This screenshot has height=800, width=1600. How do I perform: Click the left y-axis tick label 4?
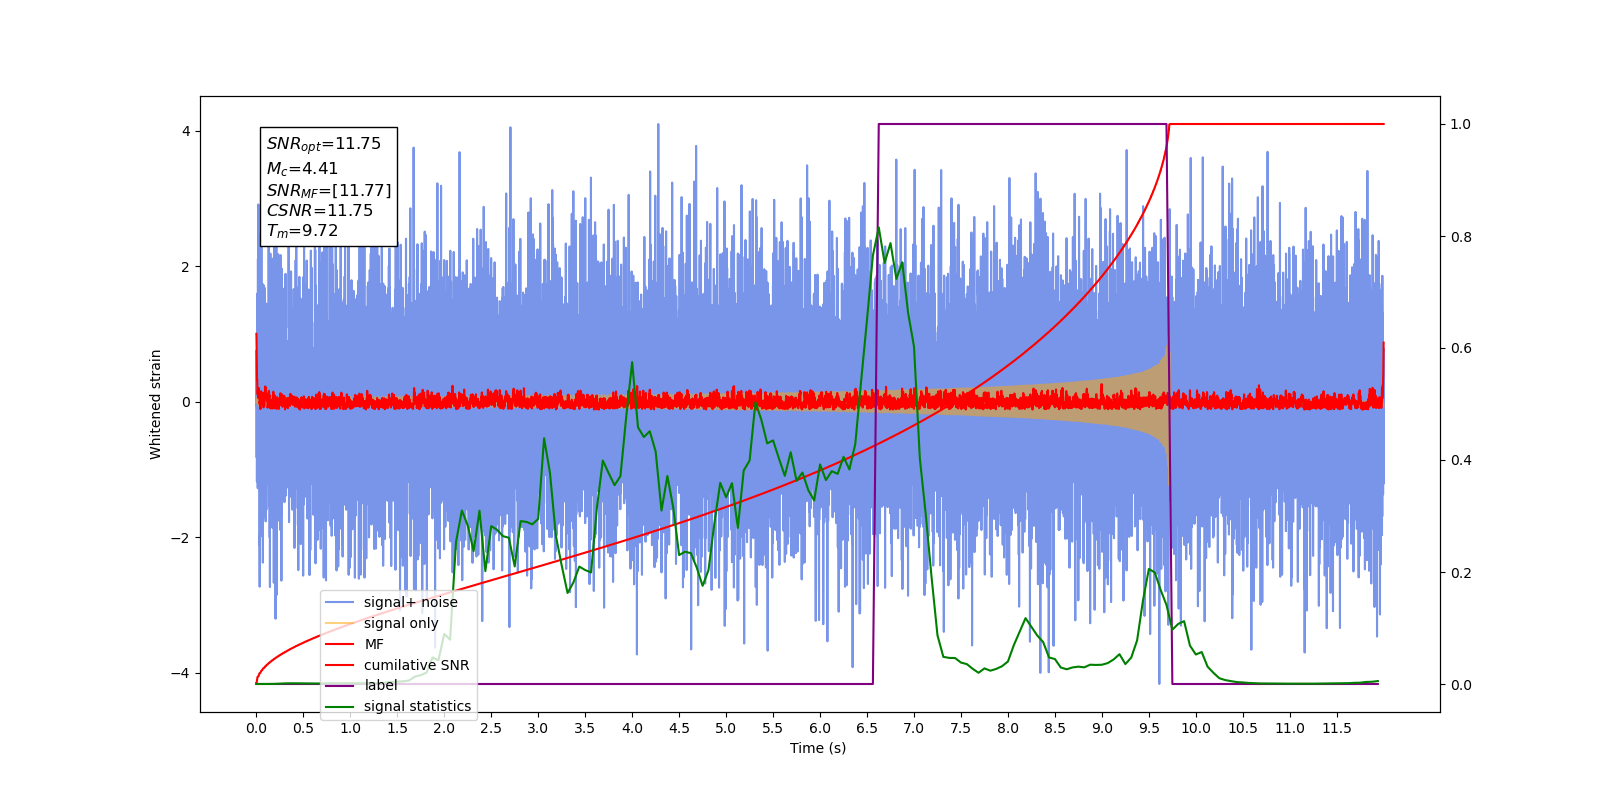coord(186,132)
